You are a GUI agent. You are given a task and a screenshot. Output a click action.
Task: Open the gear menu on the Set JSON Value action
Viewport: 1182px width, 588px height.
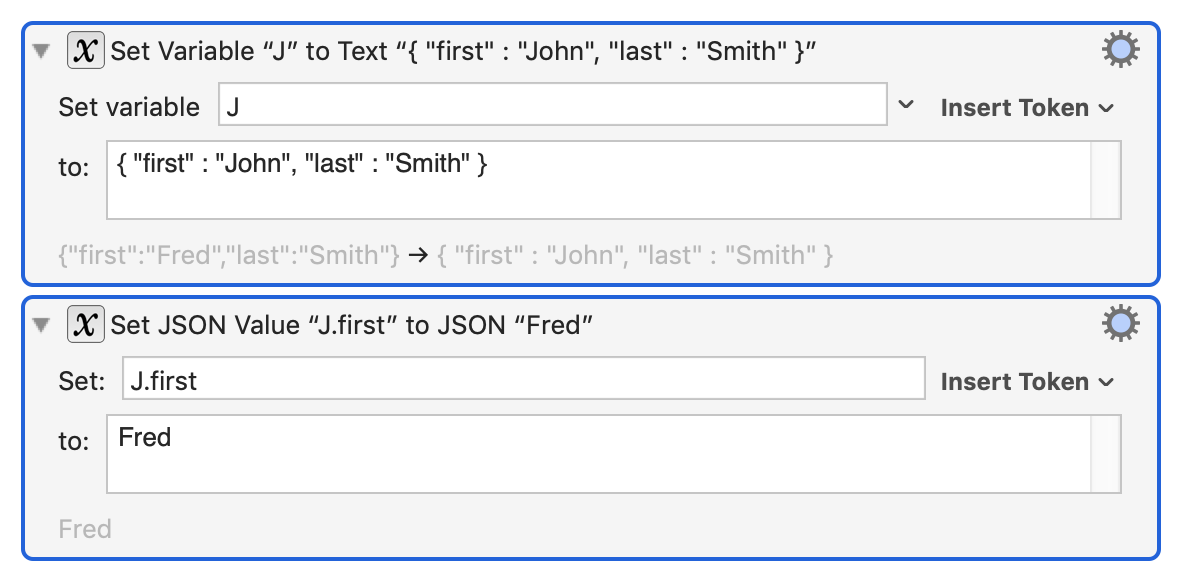(1119, 323)
